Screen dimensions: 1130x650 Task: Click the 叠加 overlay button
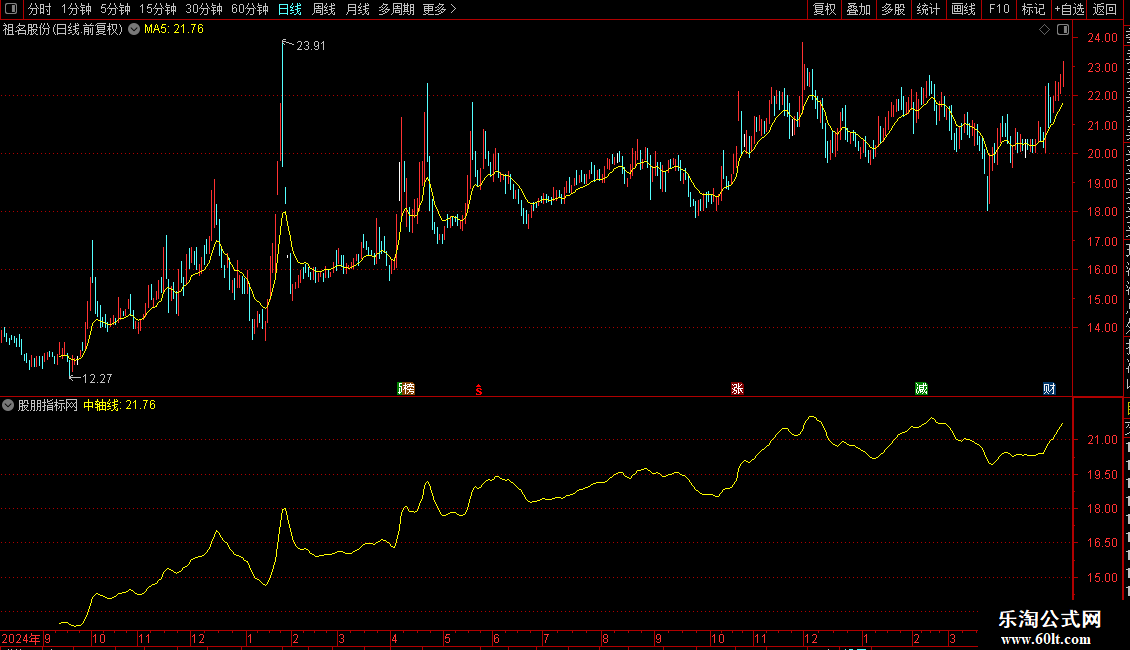[858, 9]
